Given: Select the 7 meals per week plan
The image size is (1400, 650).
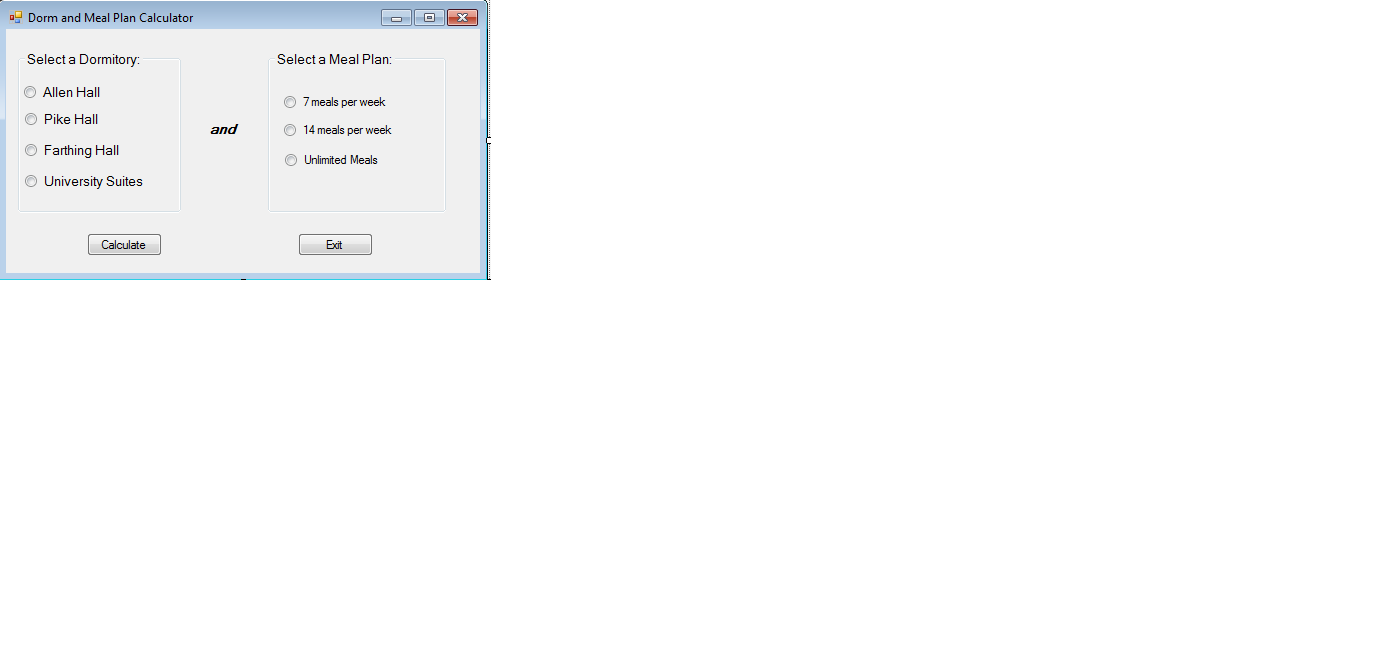Looking at the screenshot, I should 290,101.
